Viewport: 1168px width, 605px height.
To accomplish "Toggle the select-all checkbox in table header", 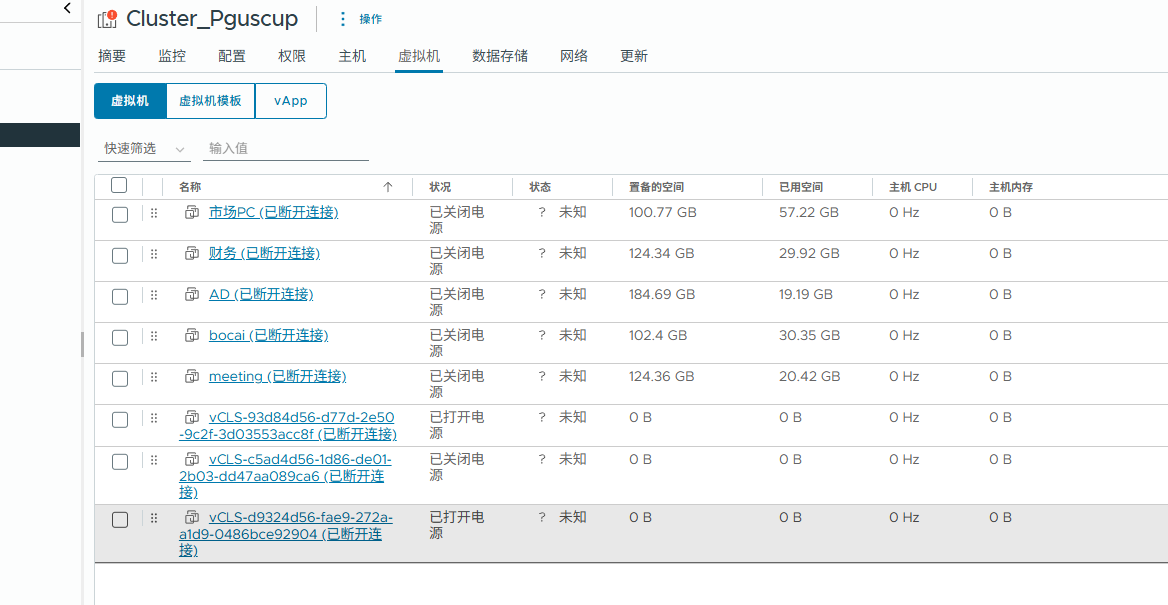I will [x=119, y=186].
